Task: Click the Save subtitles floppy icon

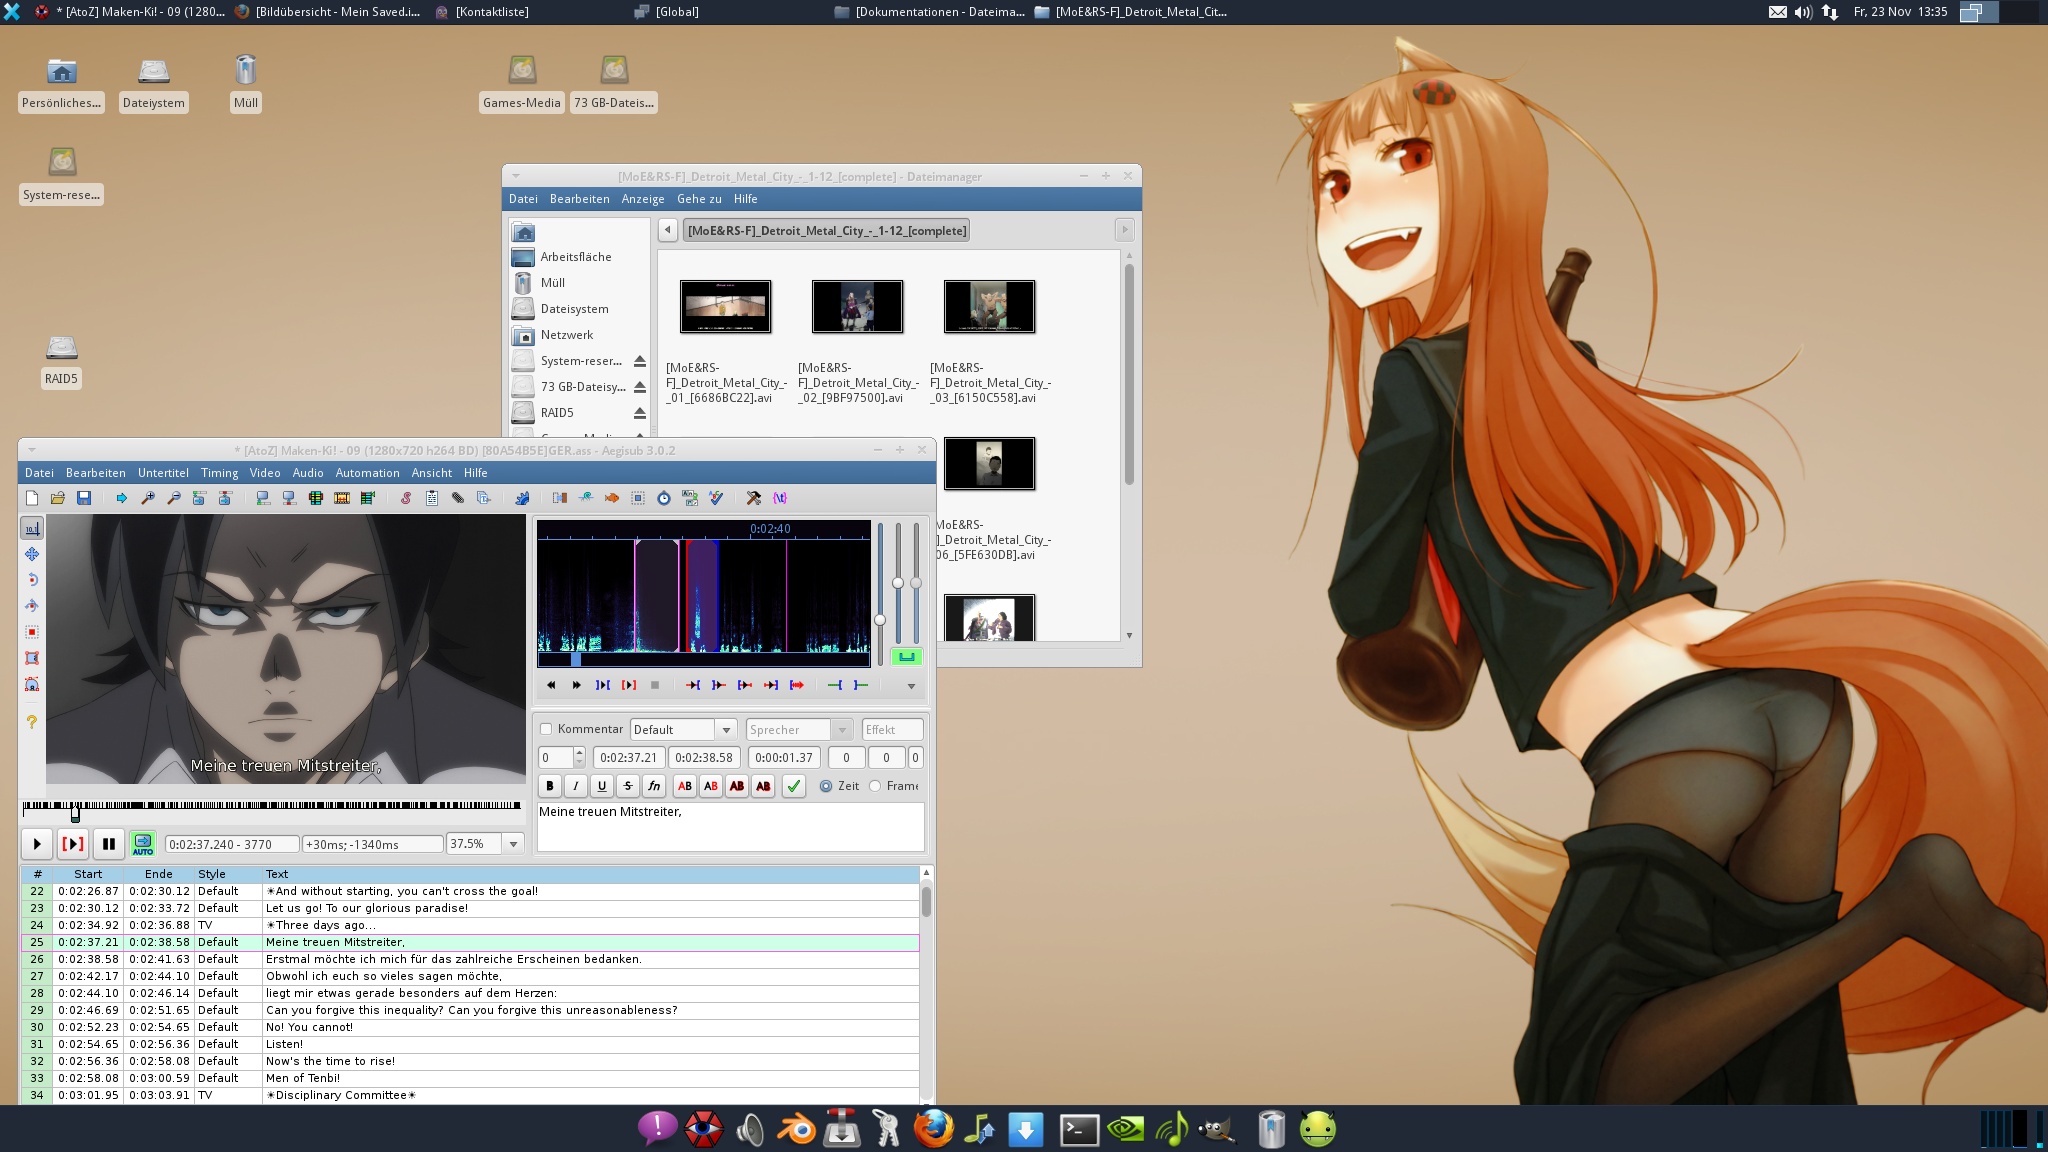Action: 84,498
